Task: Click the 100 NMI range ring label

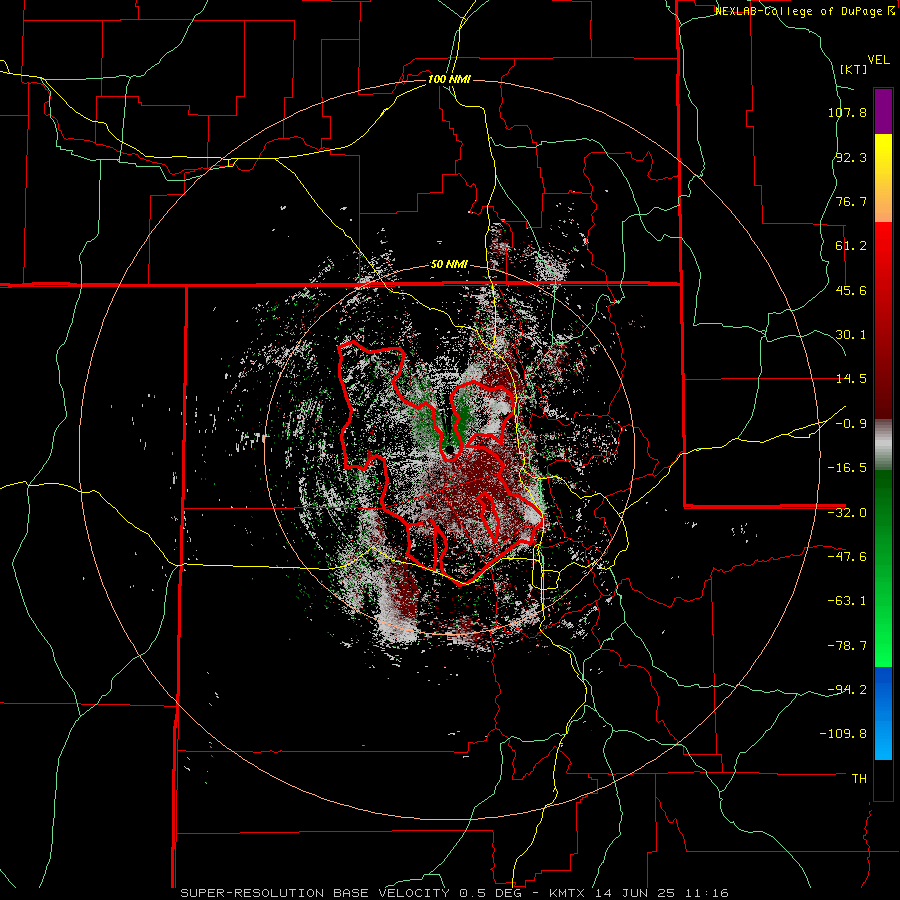Action: pos(449,79)
